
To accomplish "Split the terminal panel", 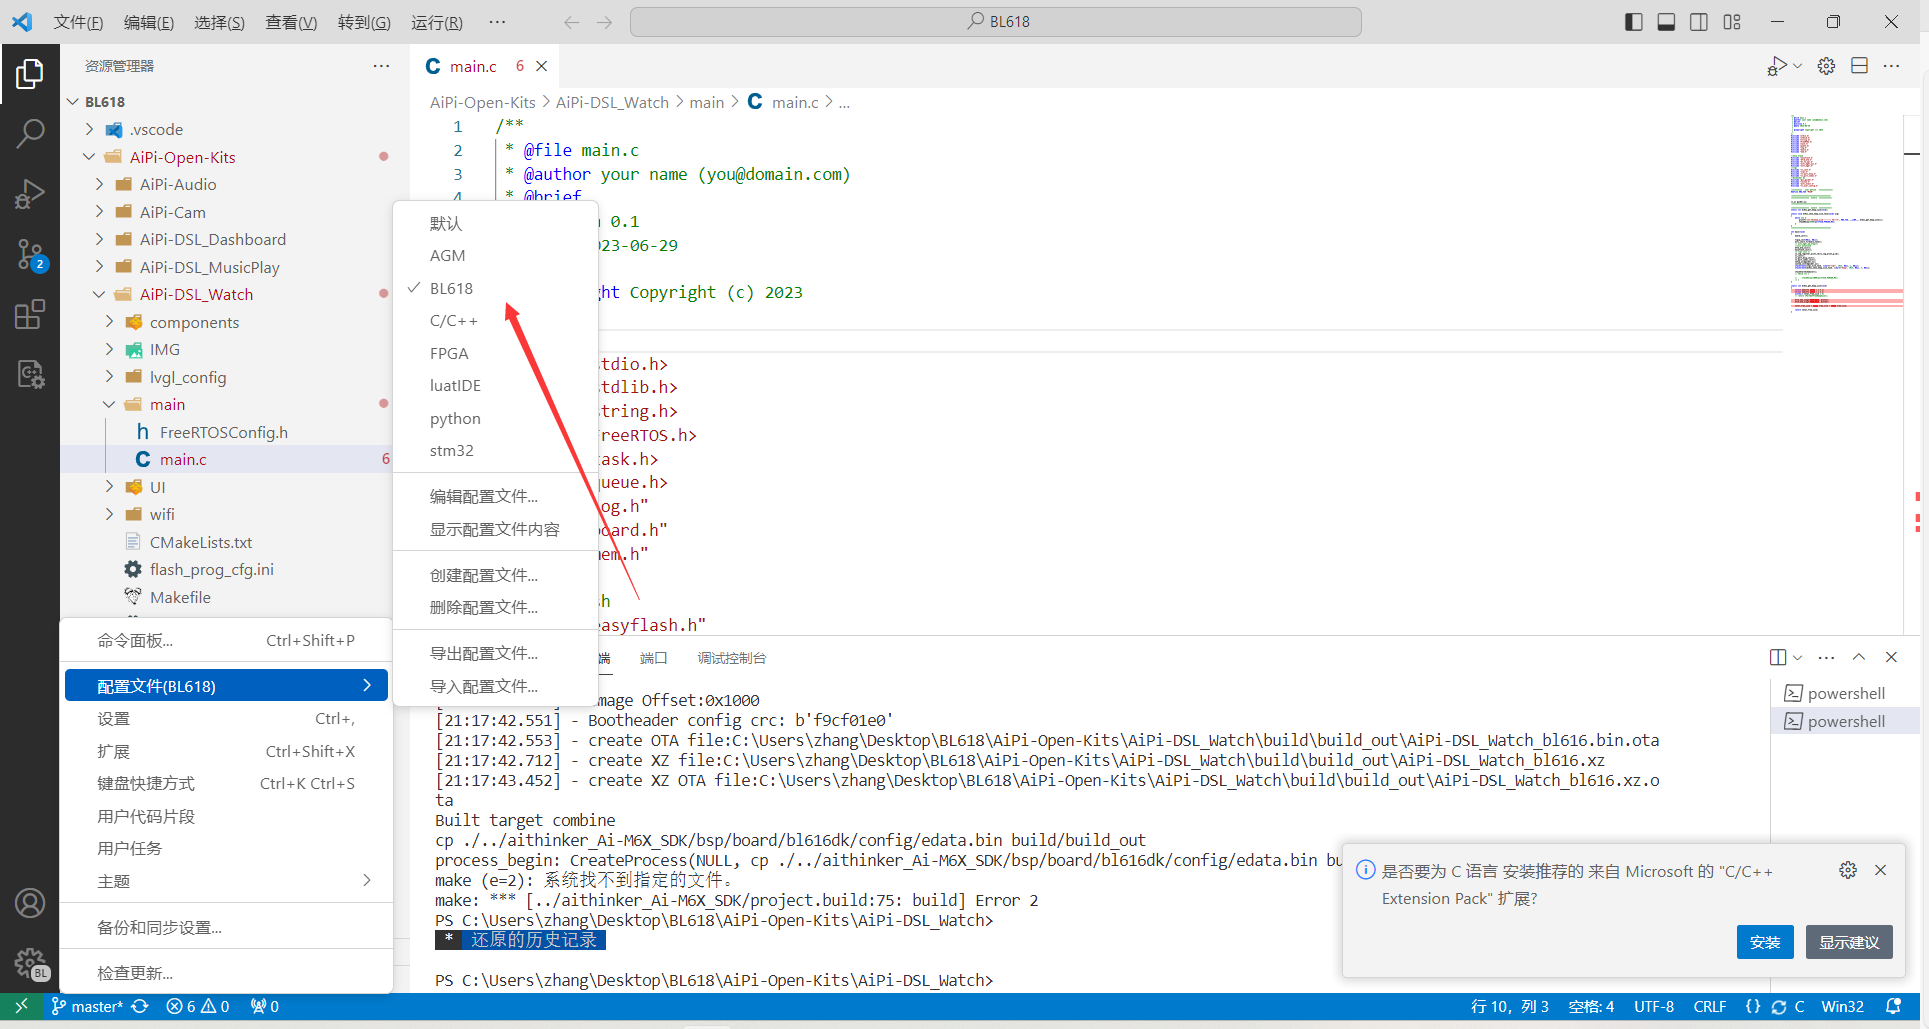I will 1777,657.
